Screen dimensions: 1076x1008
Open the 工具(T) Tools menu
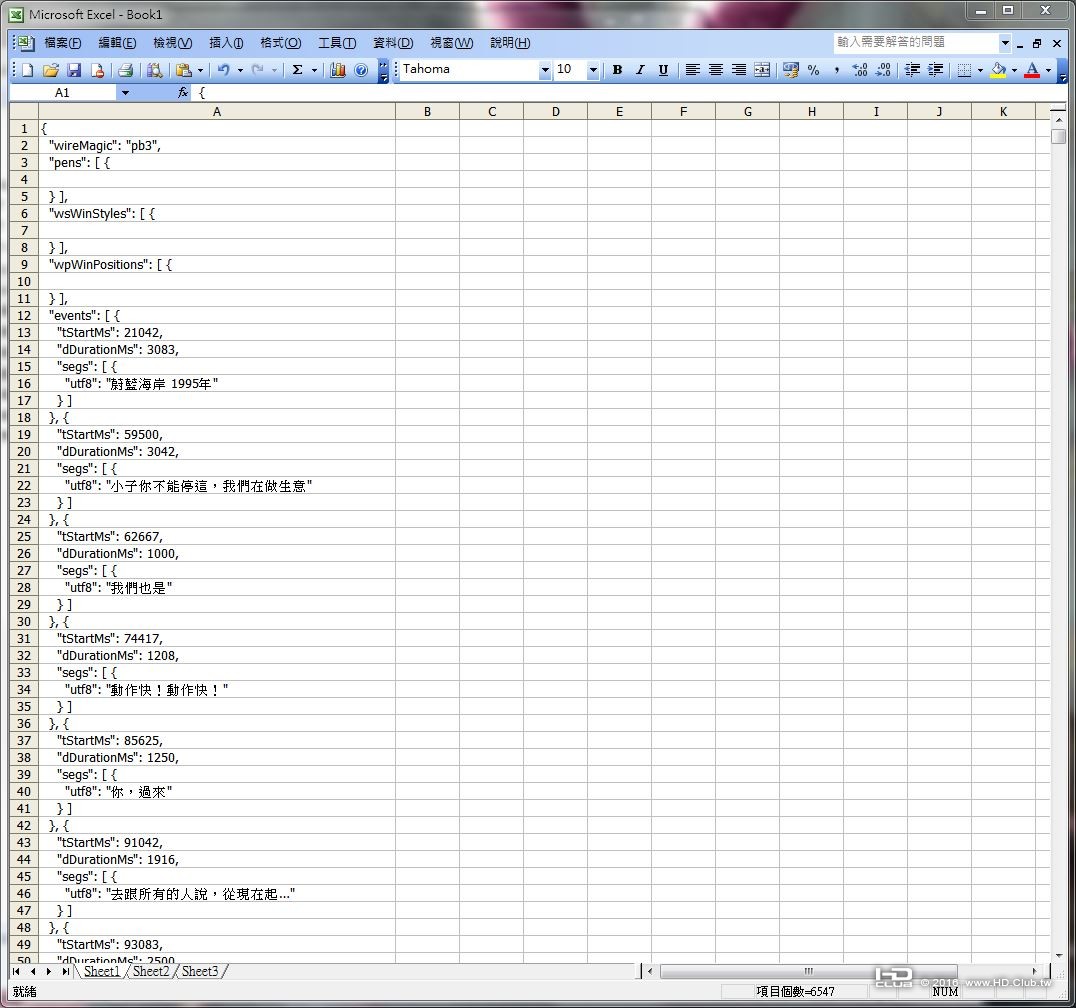click(x=337, y=43)
